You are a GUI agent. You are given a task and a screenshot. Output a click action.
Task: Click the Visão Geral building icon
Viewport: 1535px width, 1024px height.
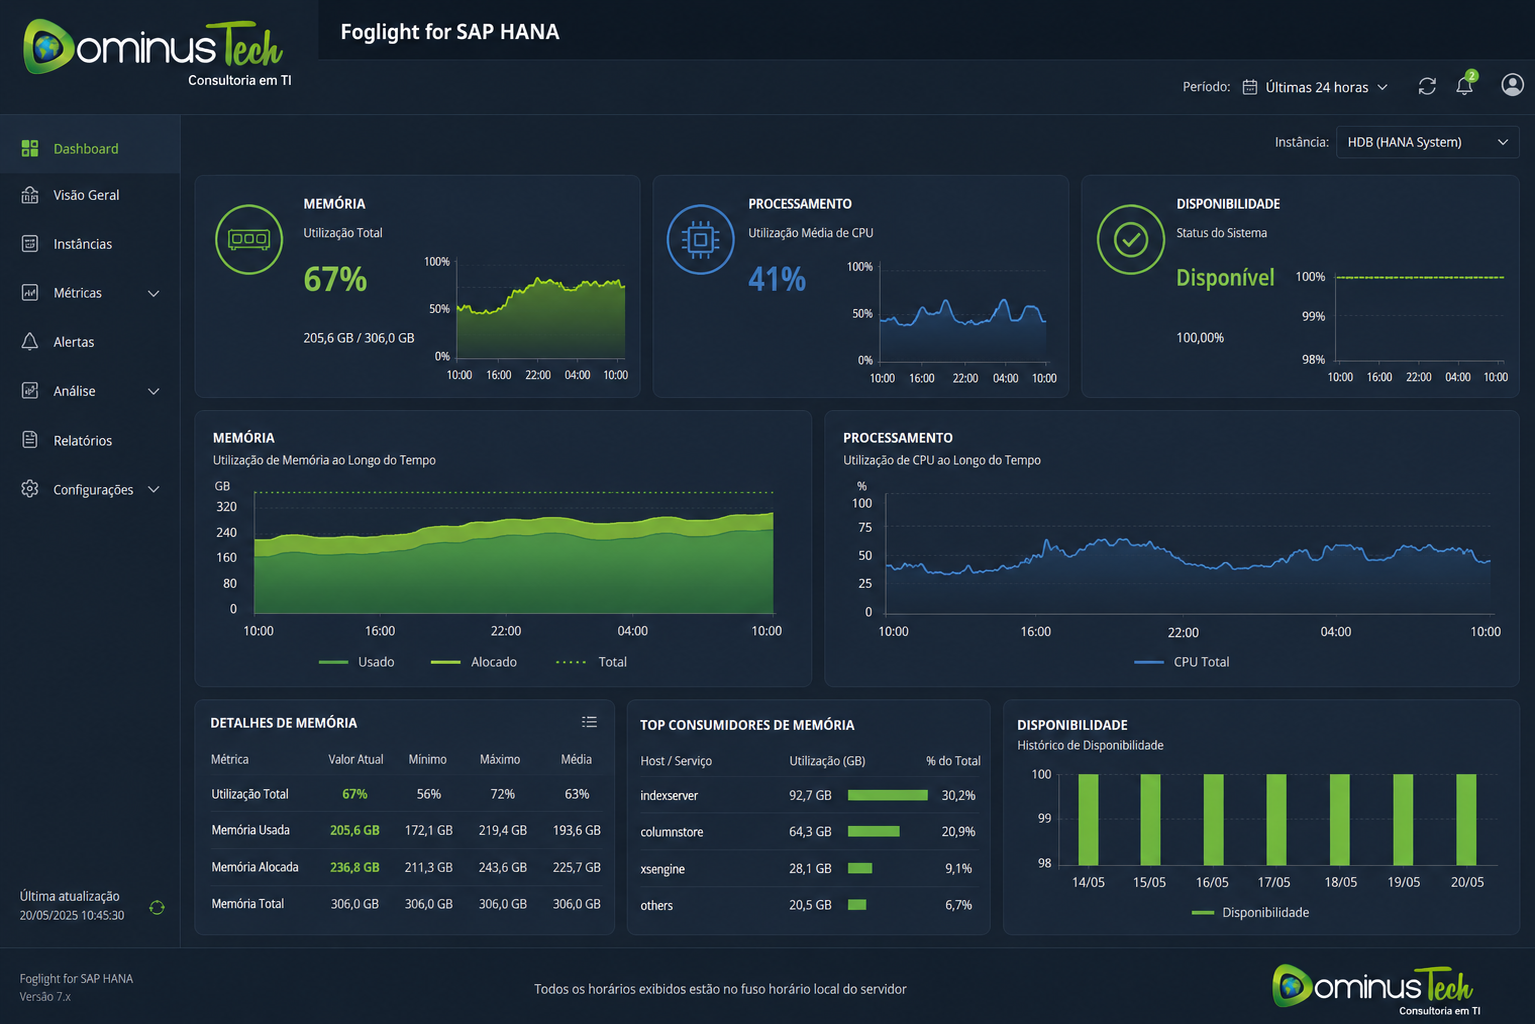pyautogui.click(x=30, y=195)
